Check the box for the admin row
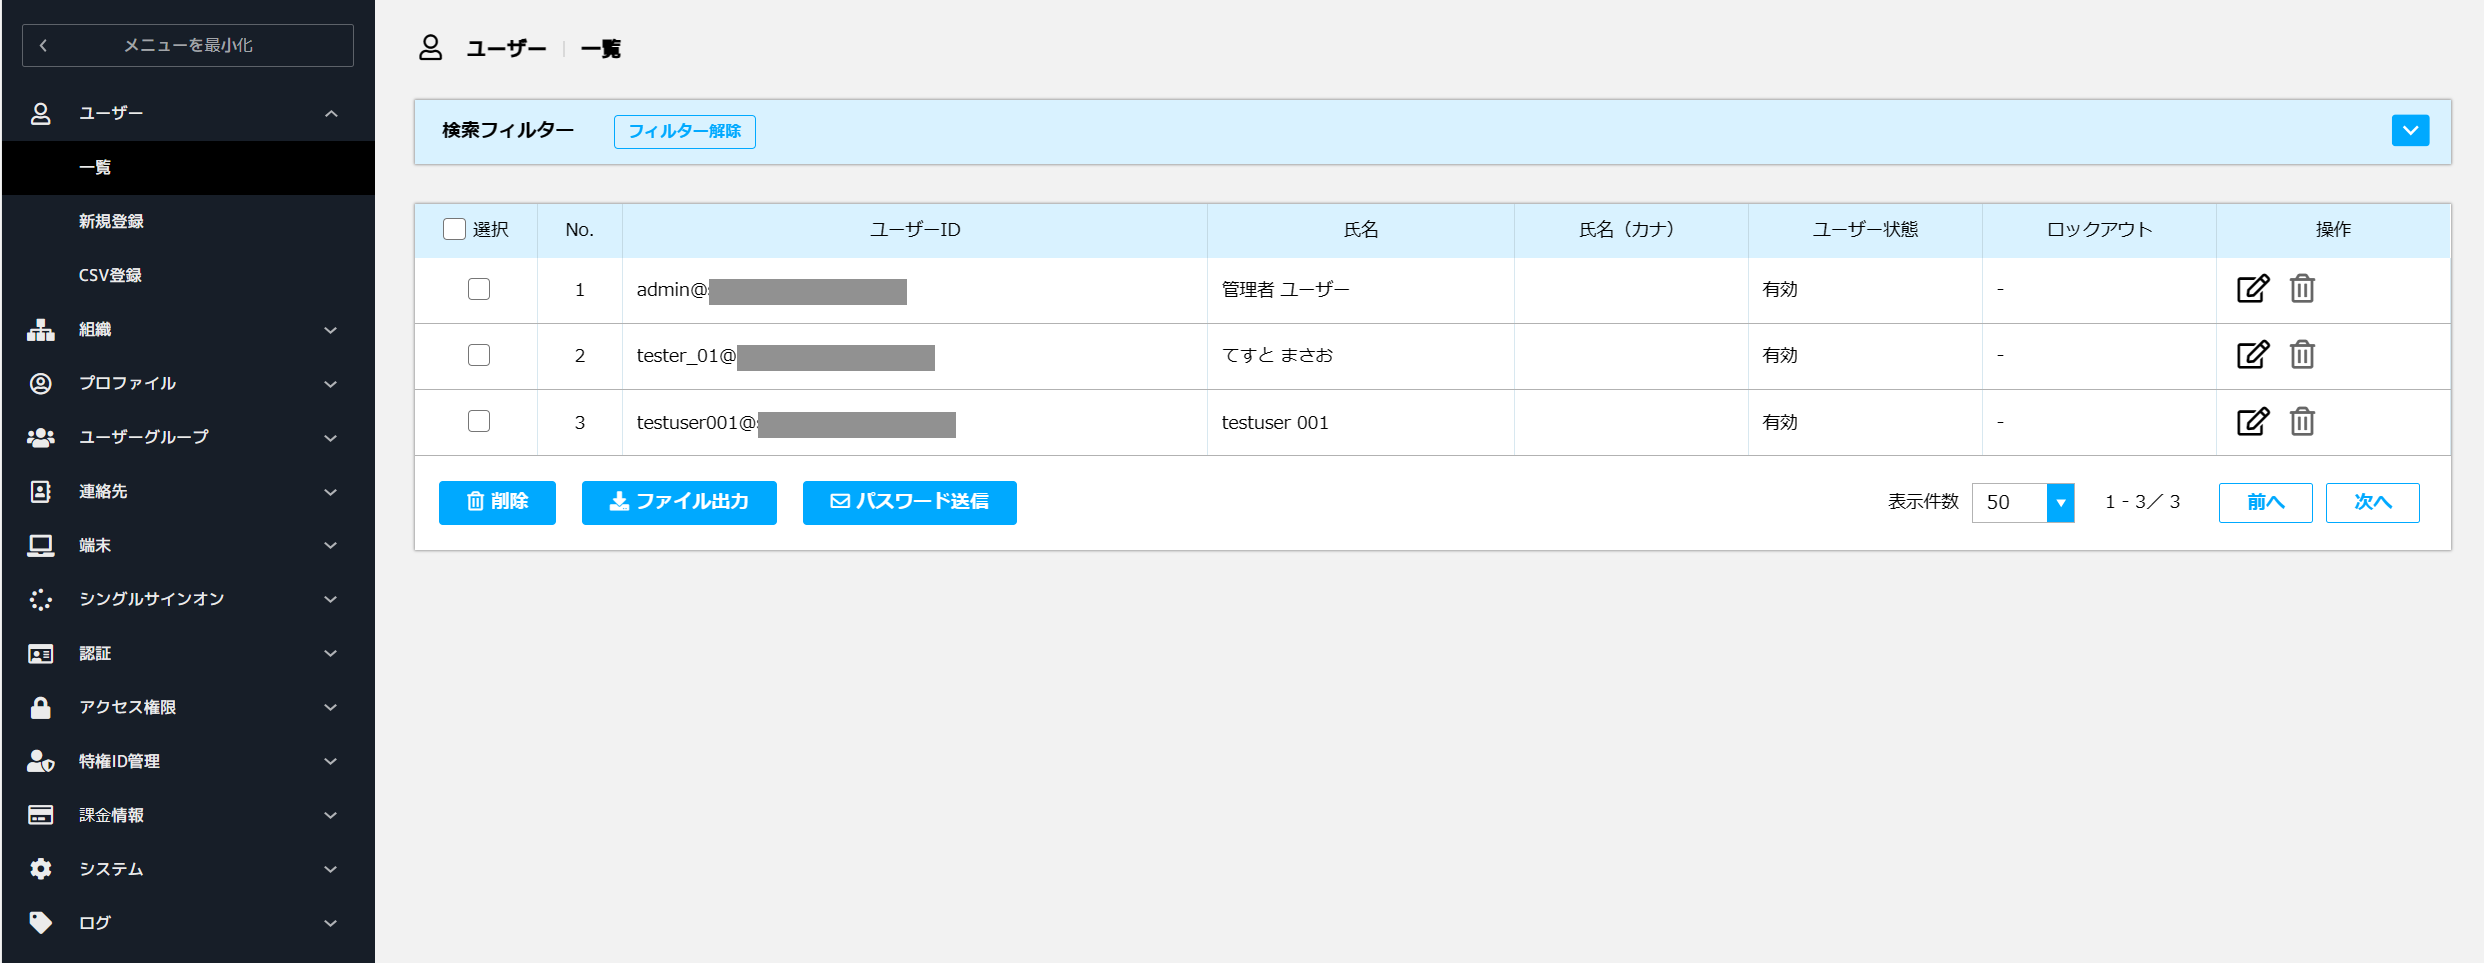 click(x=479, y=289)
